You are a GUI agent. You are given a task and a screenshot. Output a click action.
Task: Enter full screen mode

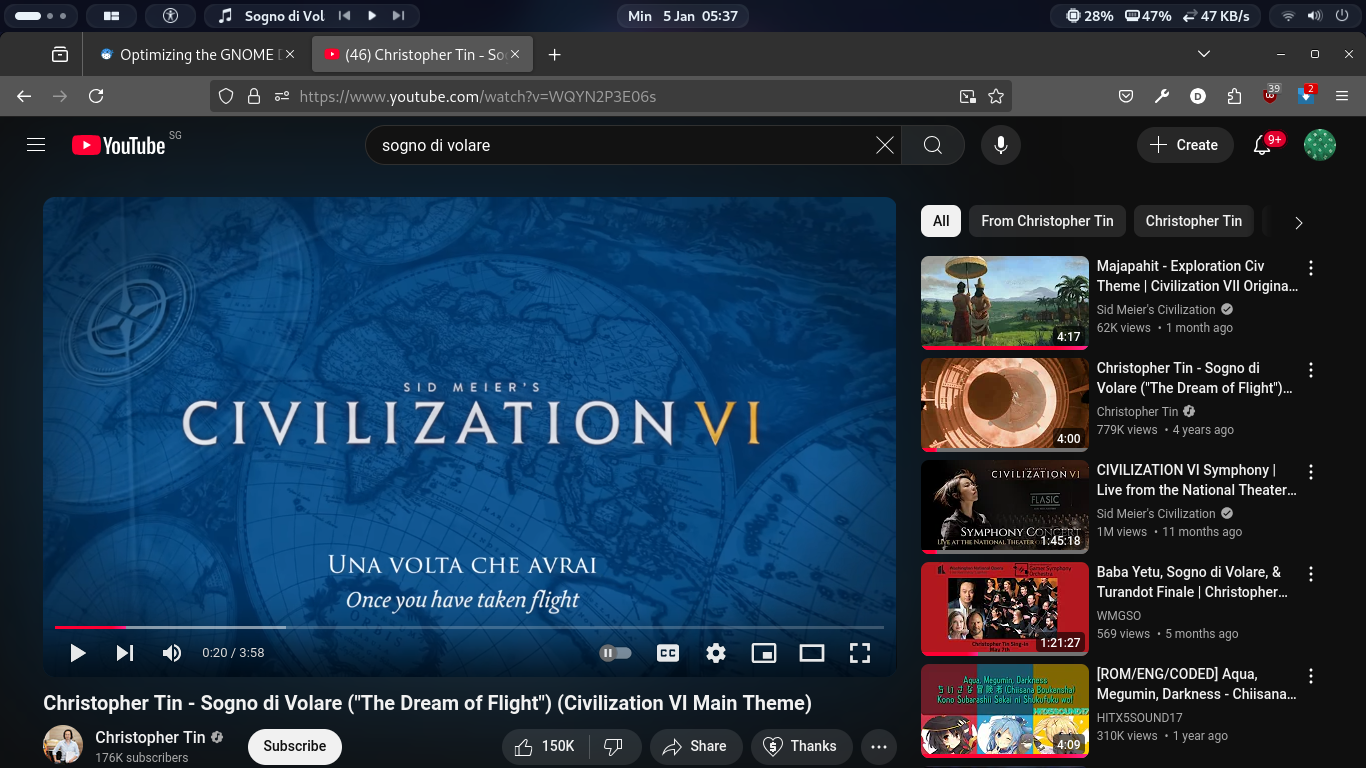pos(860,653)
